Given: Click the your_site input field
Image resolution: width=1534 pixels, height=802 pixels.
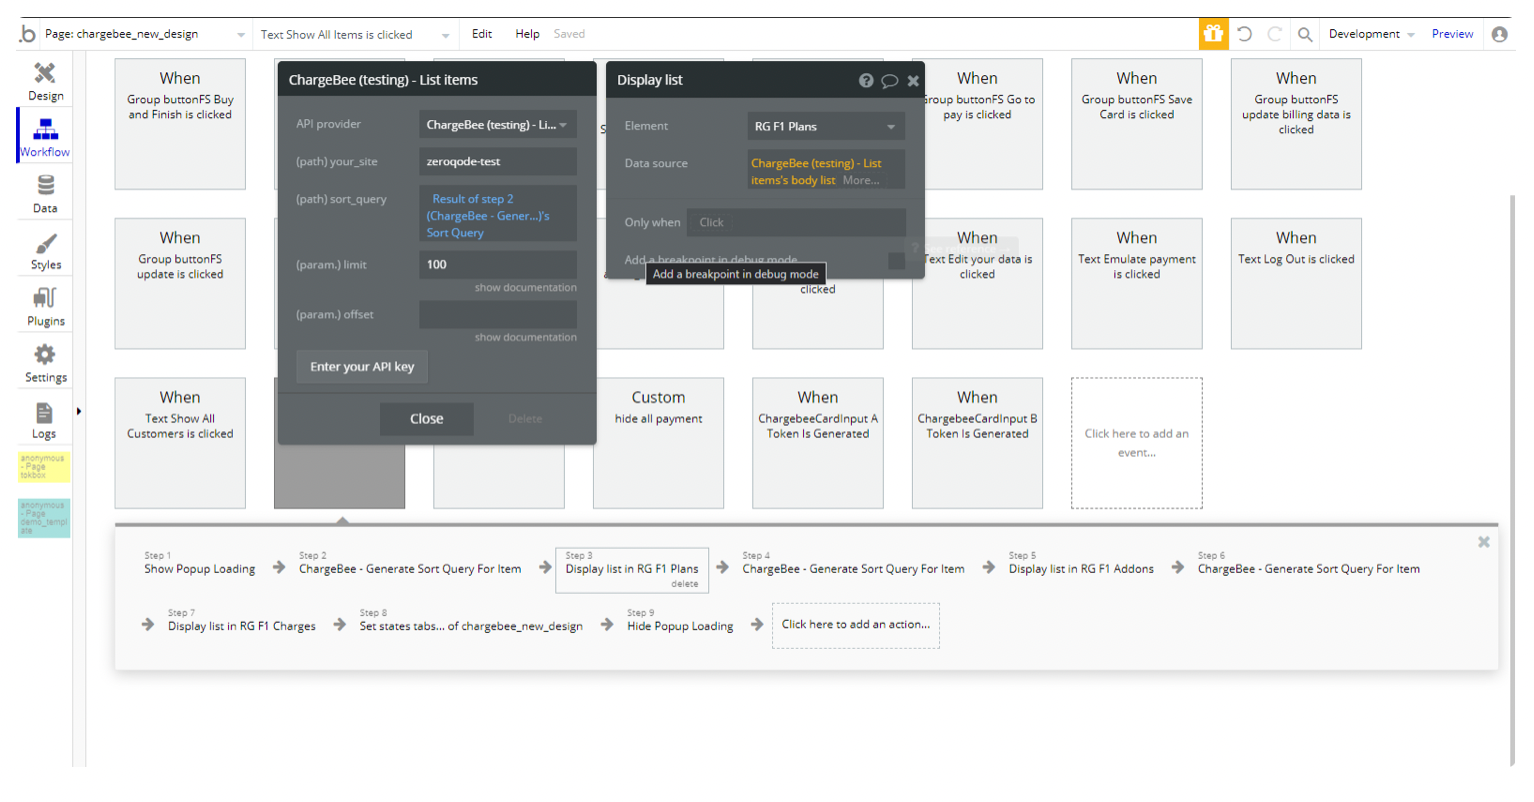Looking at the screenshot, I should coord(497,161).
